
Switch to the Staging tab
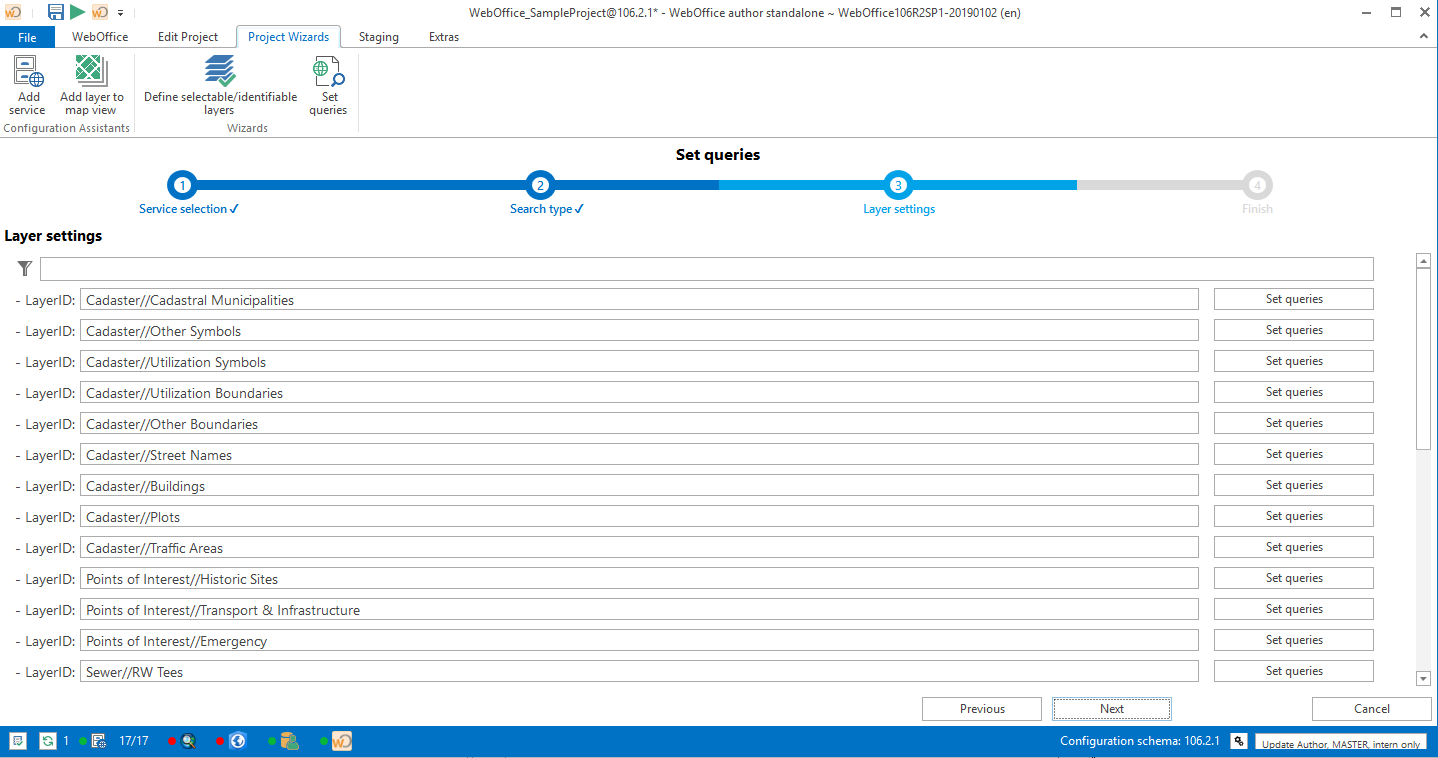(x=378, y=37)
